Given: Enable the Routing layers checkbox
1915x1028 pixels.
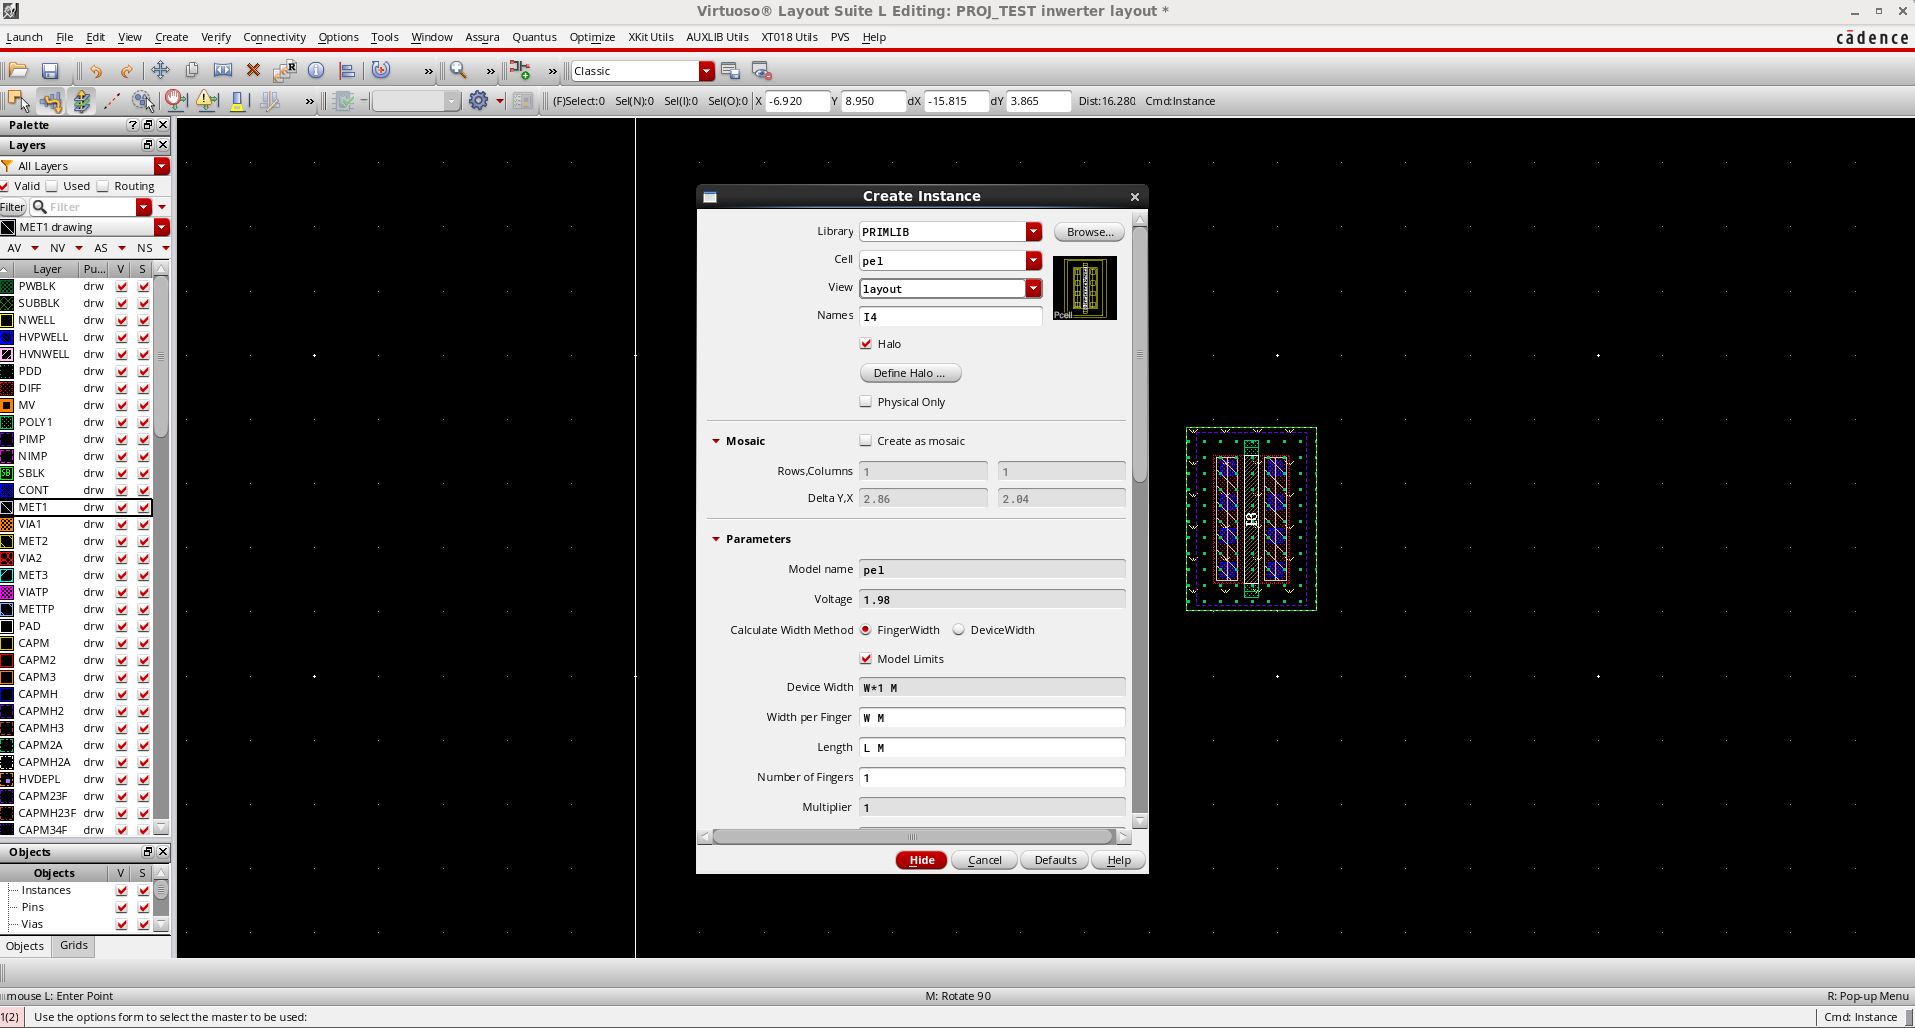Looking at the screenshot, I should tap(103, 186).
